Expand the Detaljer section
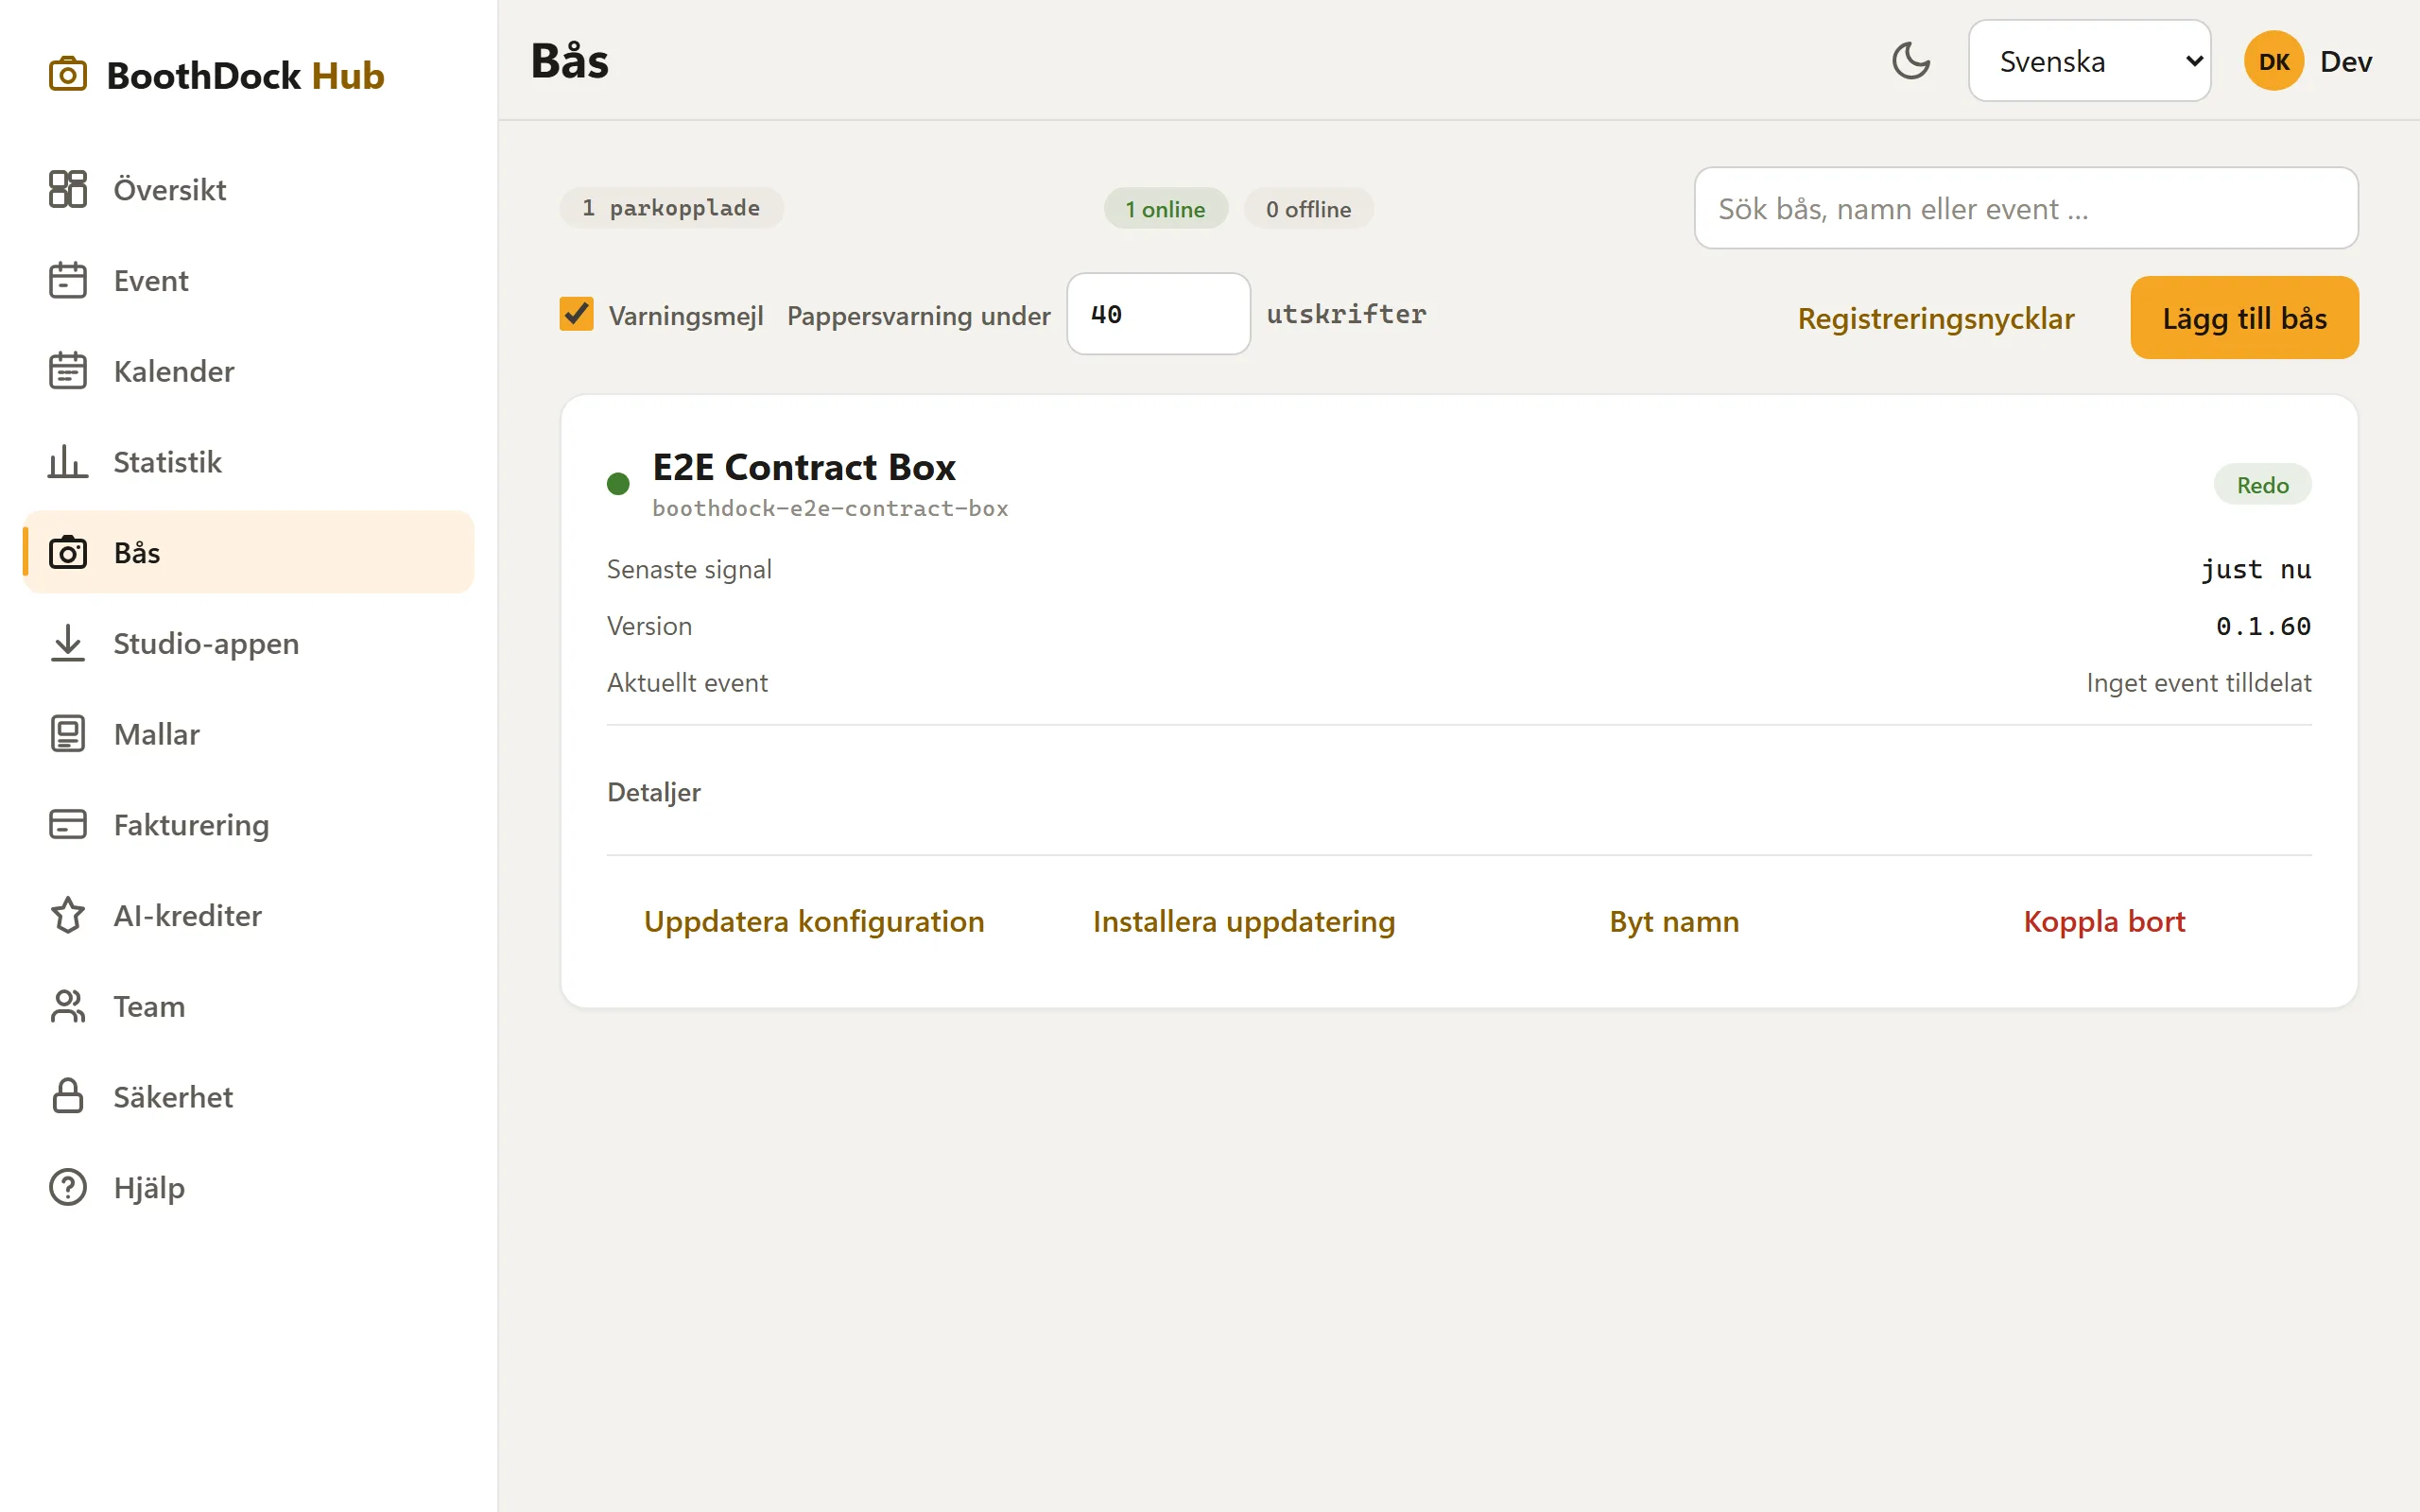Viewport: 2420px width, 1512px height. click(654, 792)
